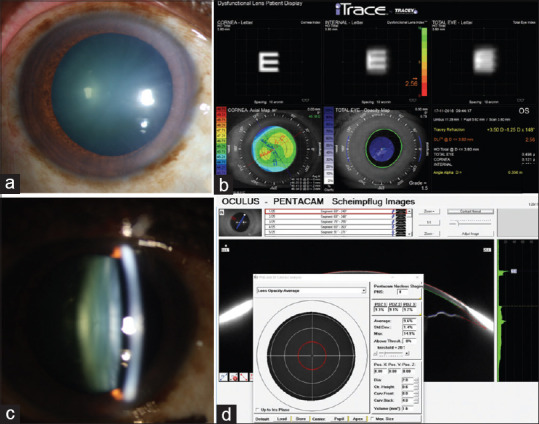
Task: Click the PNS input field
Action: 403,292
